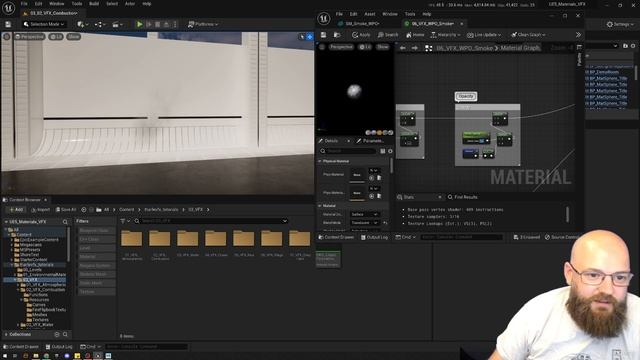This screenshot has width=640, height=360.
Task: Open the Platforms dropdown
Action: [x=203, y=24]
